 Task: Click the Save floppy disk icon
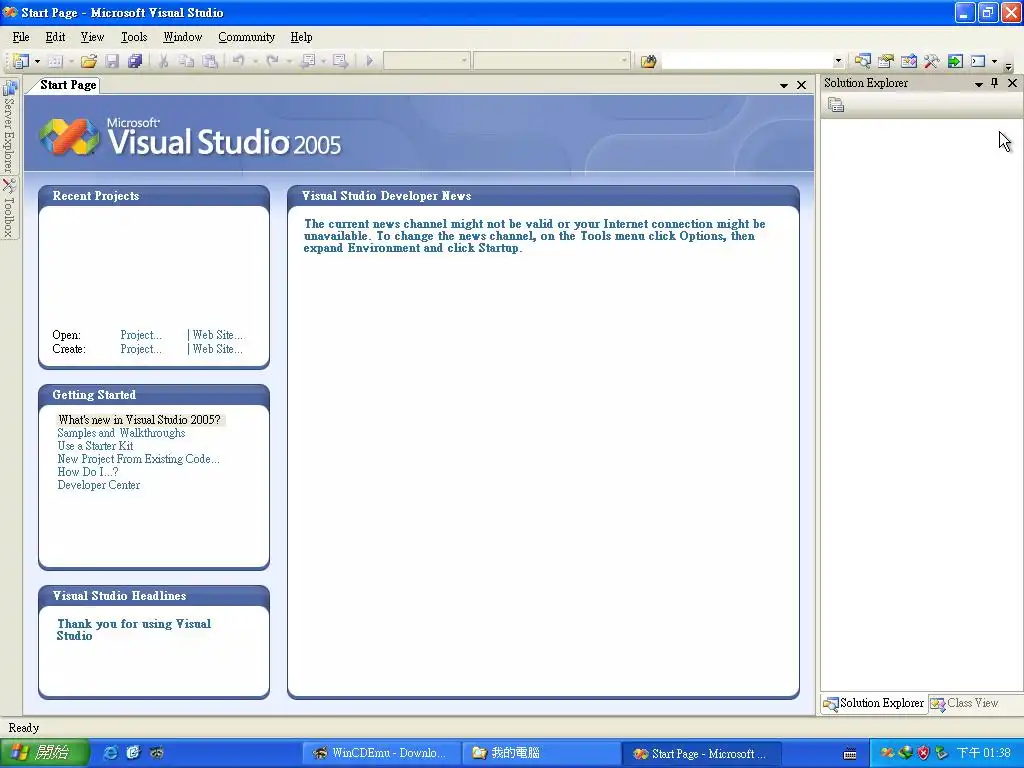[x=112, y=61]
